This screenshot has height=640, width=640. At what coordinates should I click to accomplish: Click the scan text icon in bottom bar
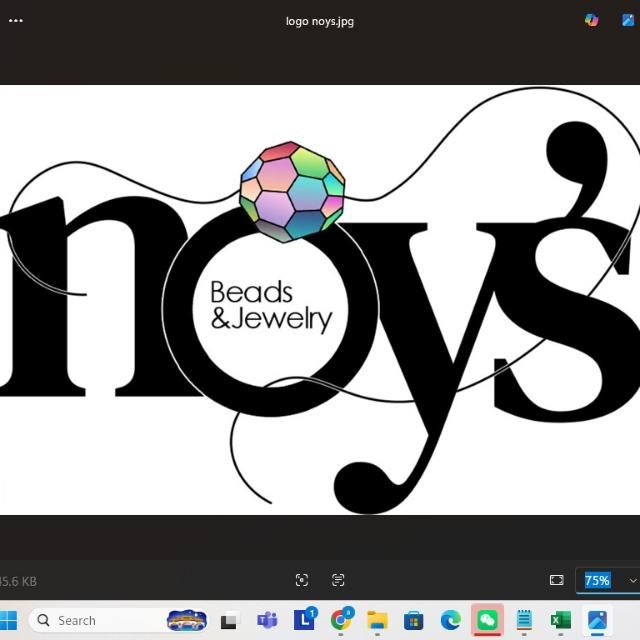point(338,580)
